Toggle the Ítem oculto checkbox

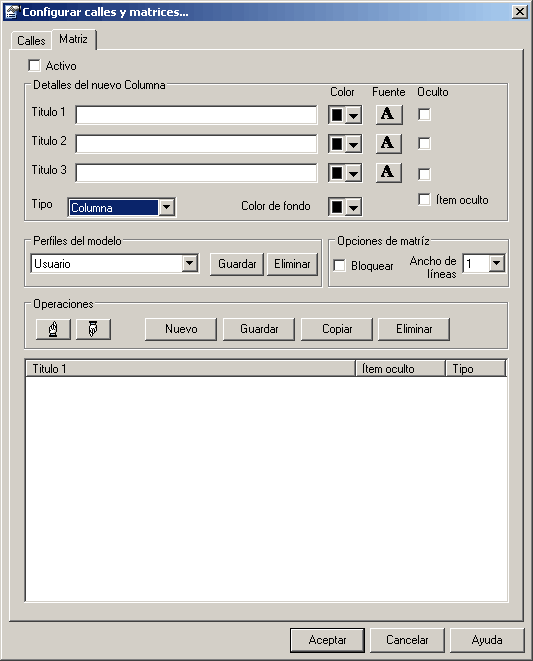[x=424, y=199]
